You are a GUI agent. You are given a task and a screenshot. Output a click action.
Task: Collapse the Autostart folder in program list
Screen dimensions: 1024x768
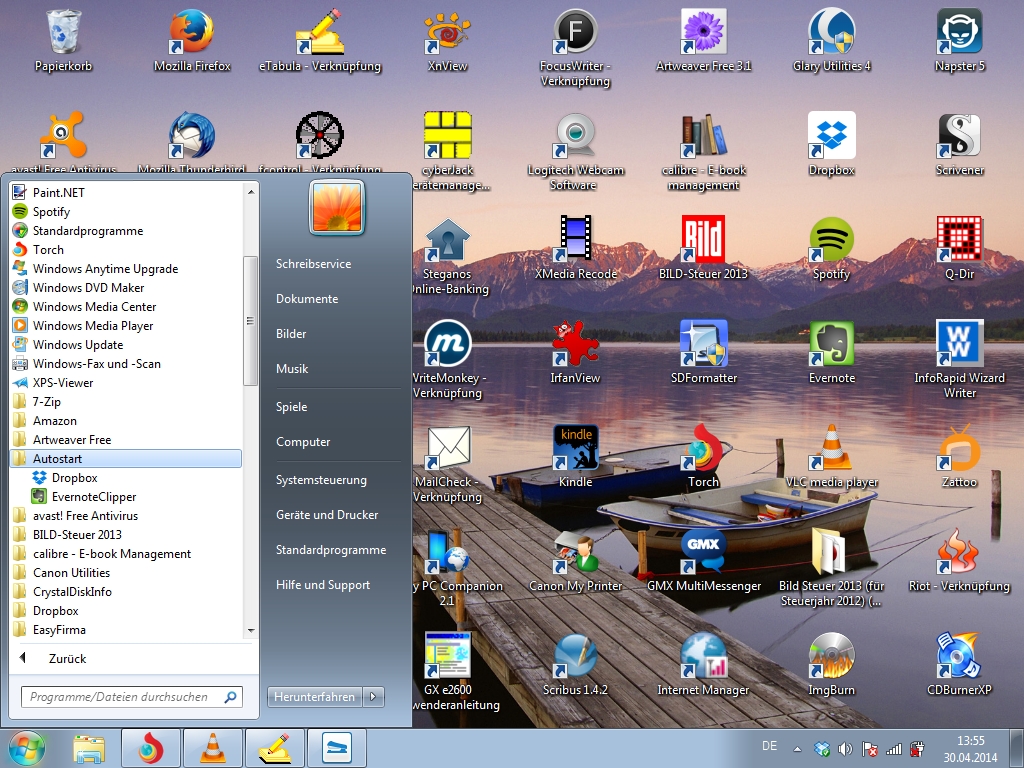[126, 458]
